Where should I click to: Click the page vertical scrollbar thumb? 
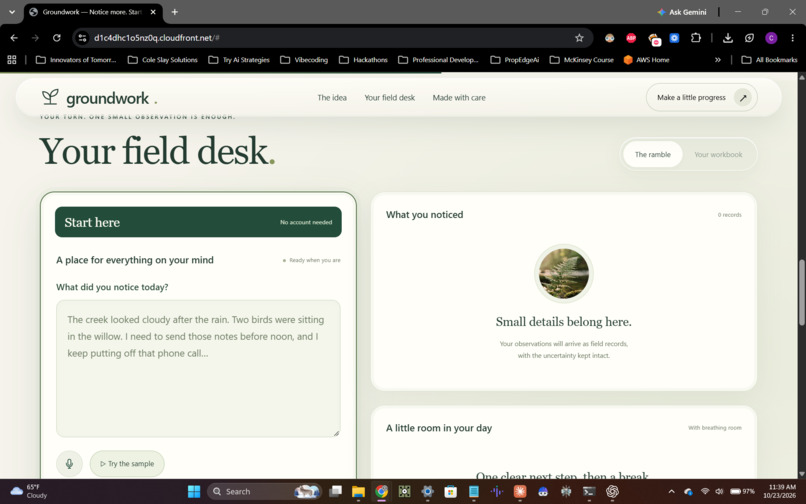[x=801, y=292]
